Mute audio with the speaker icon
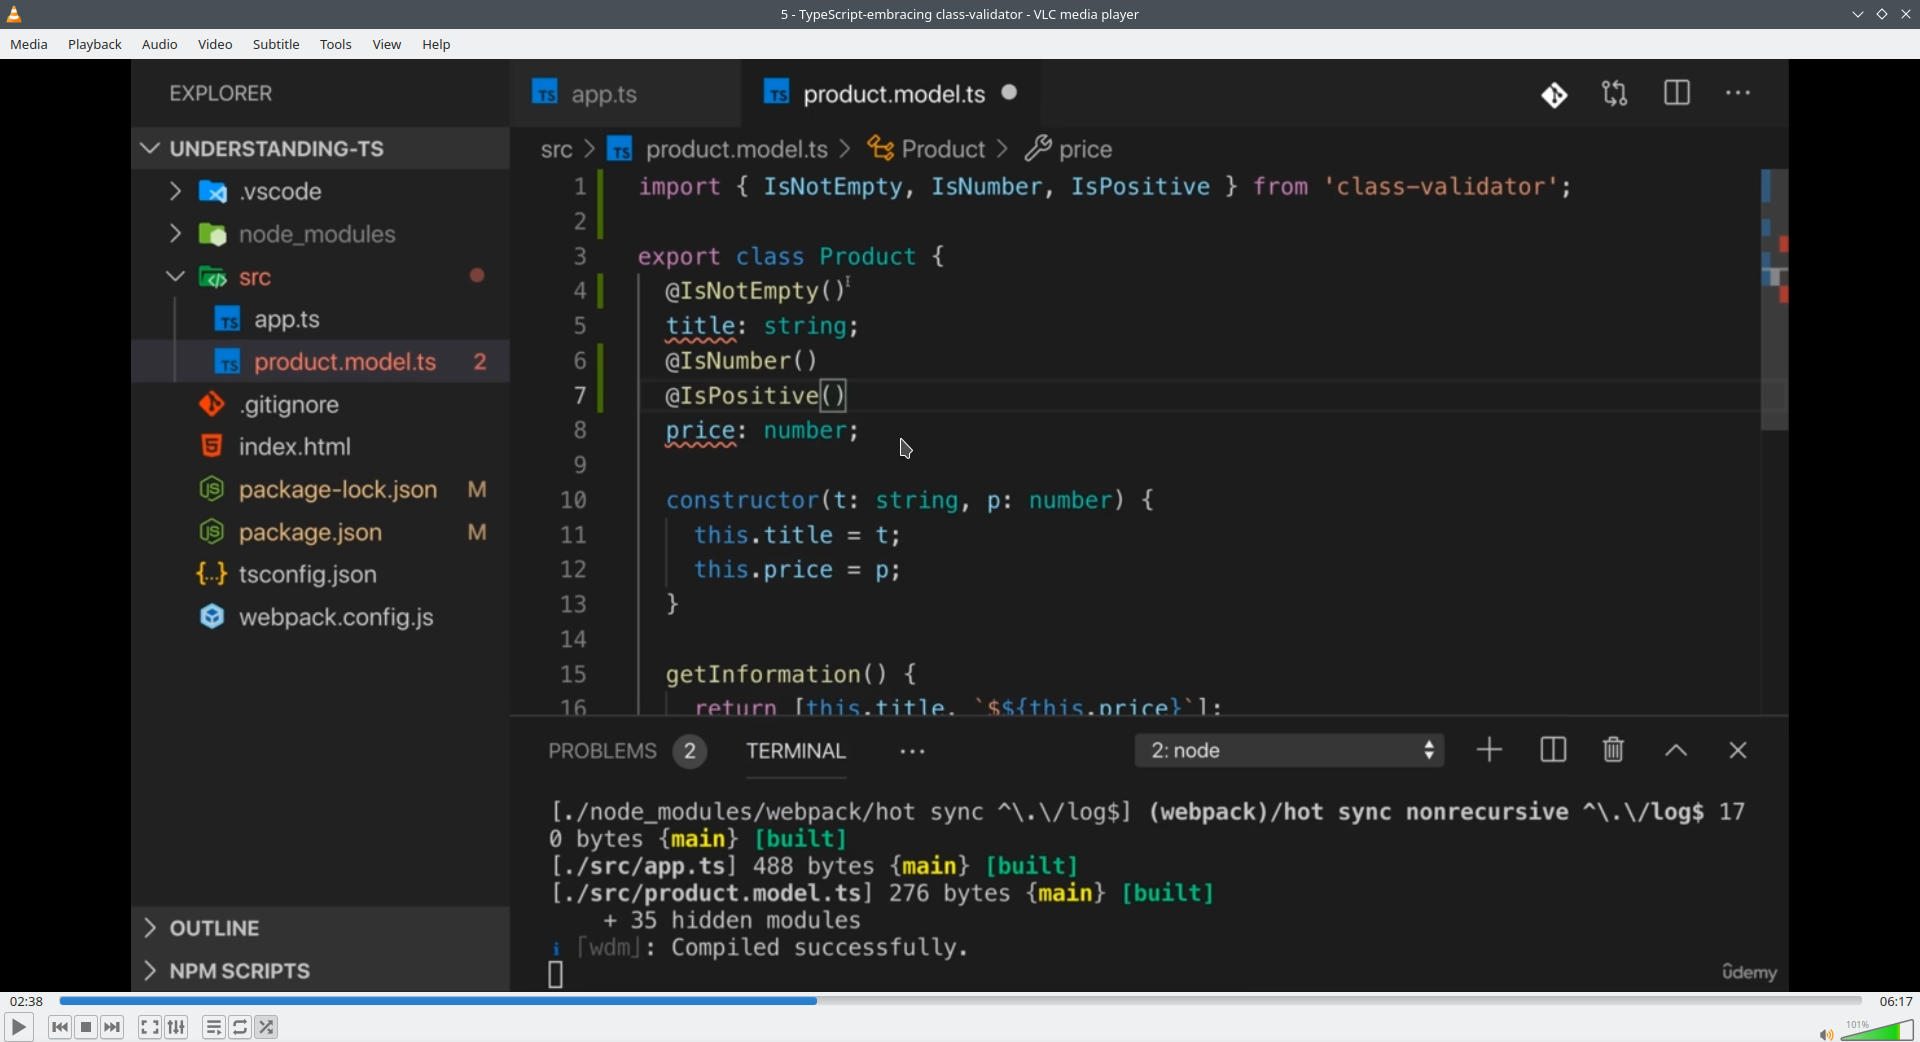 tap(1826, 1034)
